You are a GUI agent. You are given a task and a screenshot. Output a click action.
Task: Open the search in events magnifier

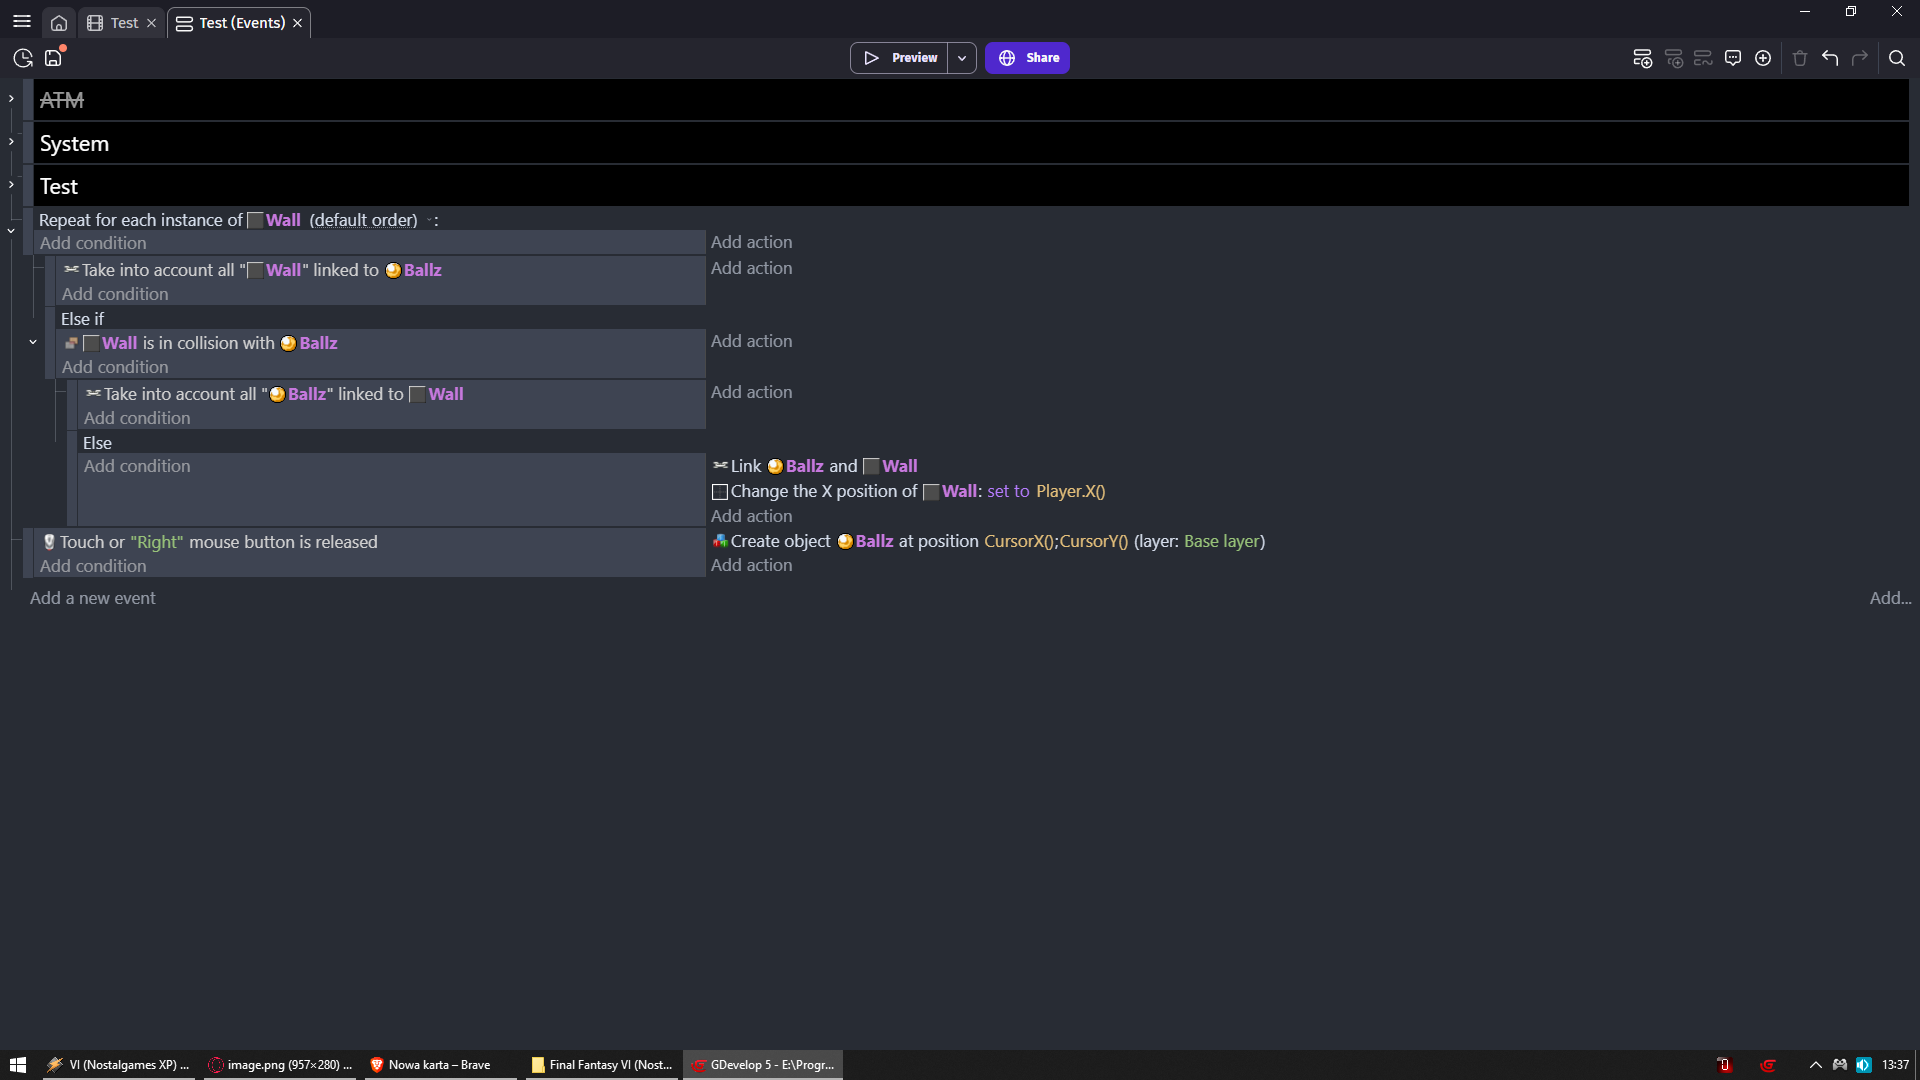click(1896, 58)
